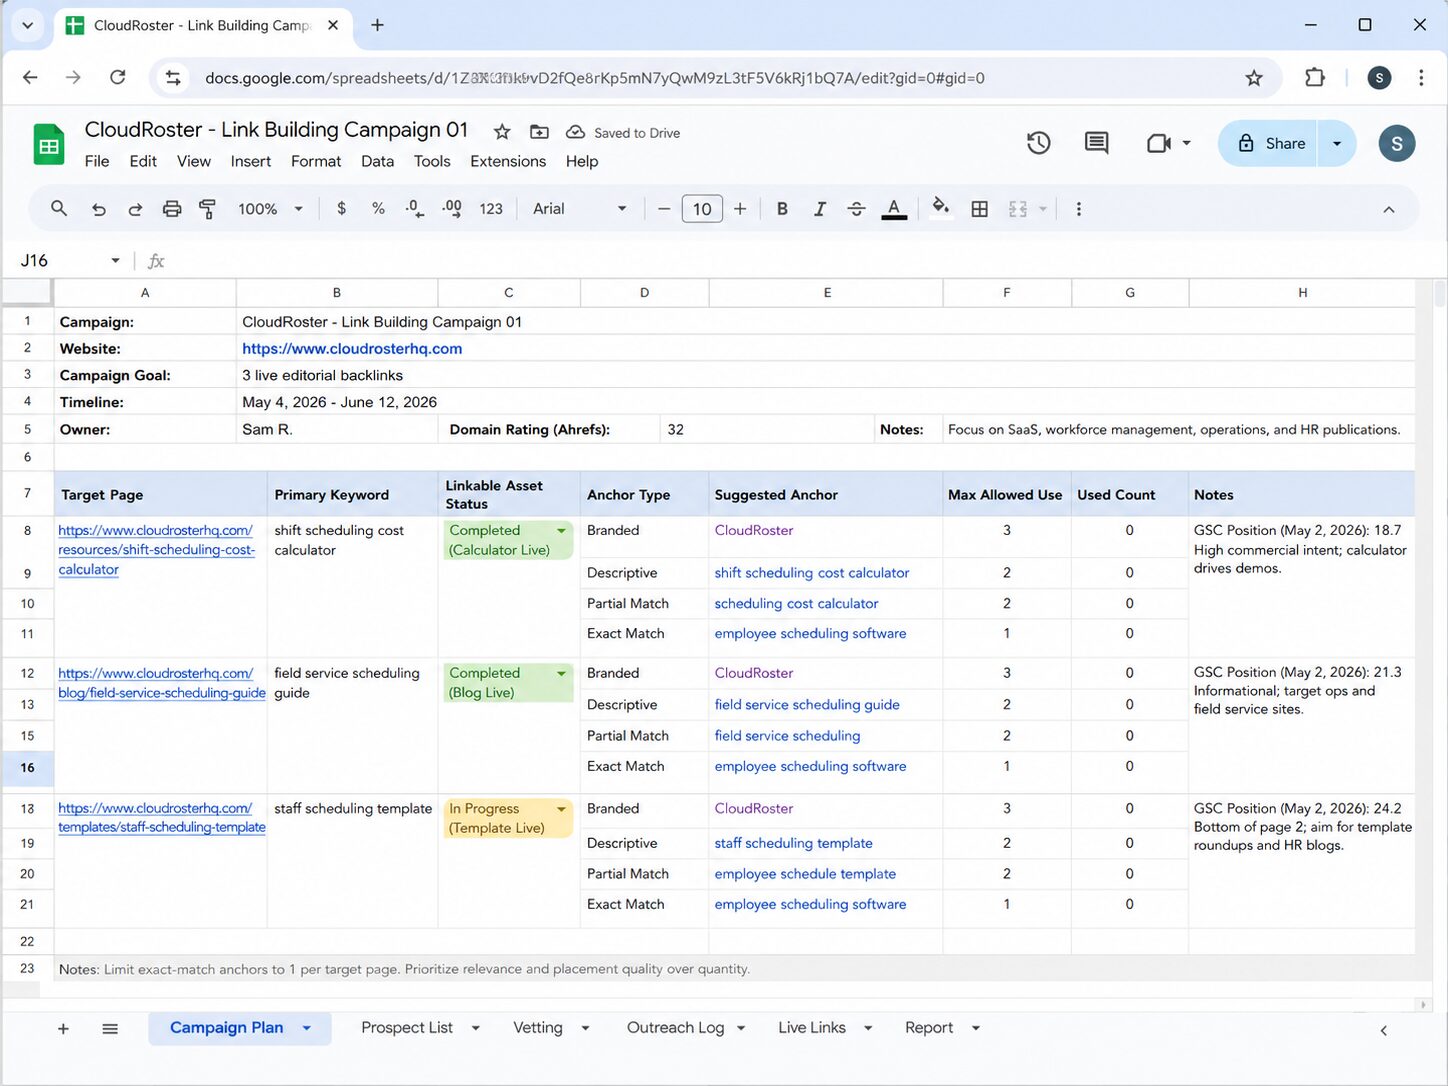
Task: Select the Paint format roller icon
Action: (x=208, y=209)
